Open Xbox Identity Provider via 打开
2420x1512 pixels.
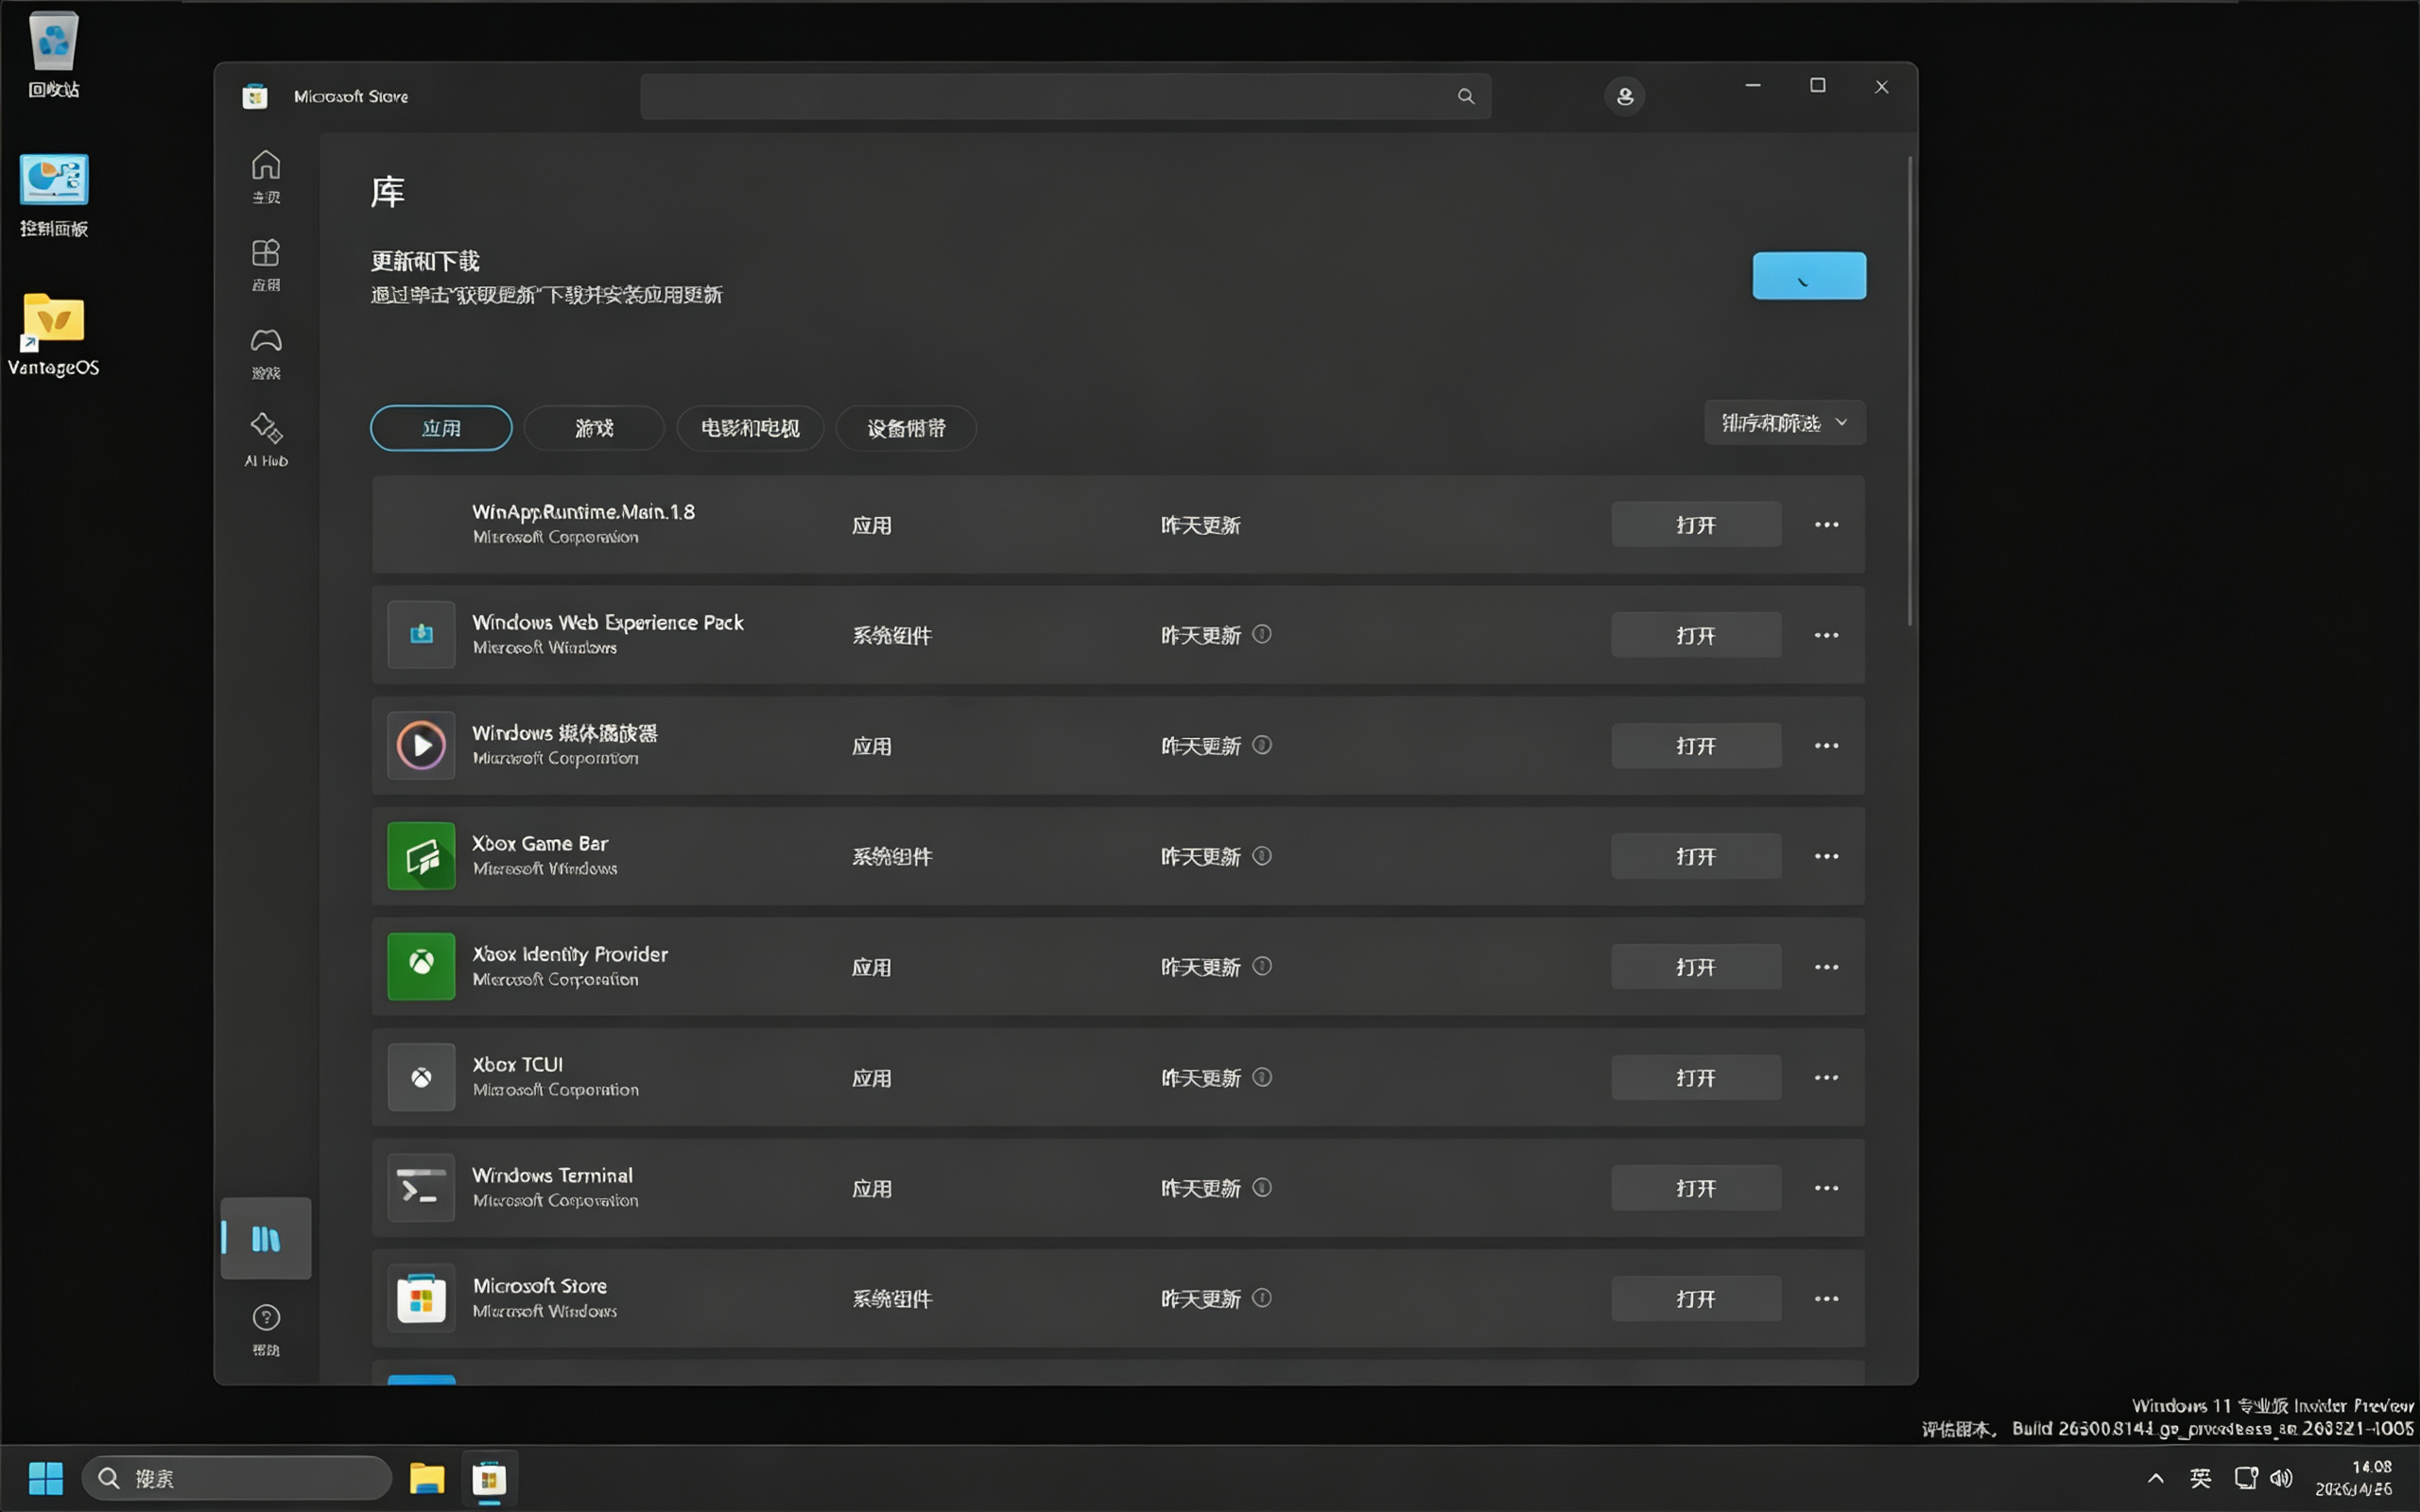(x=1696, y=967)
